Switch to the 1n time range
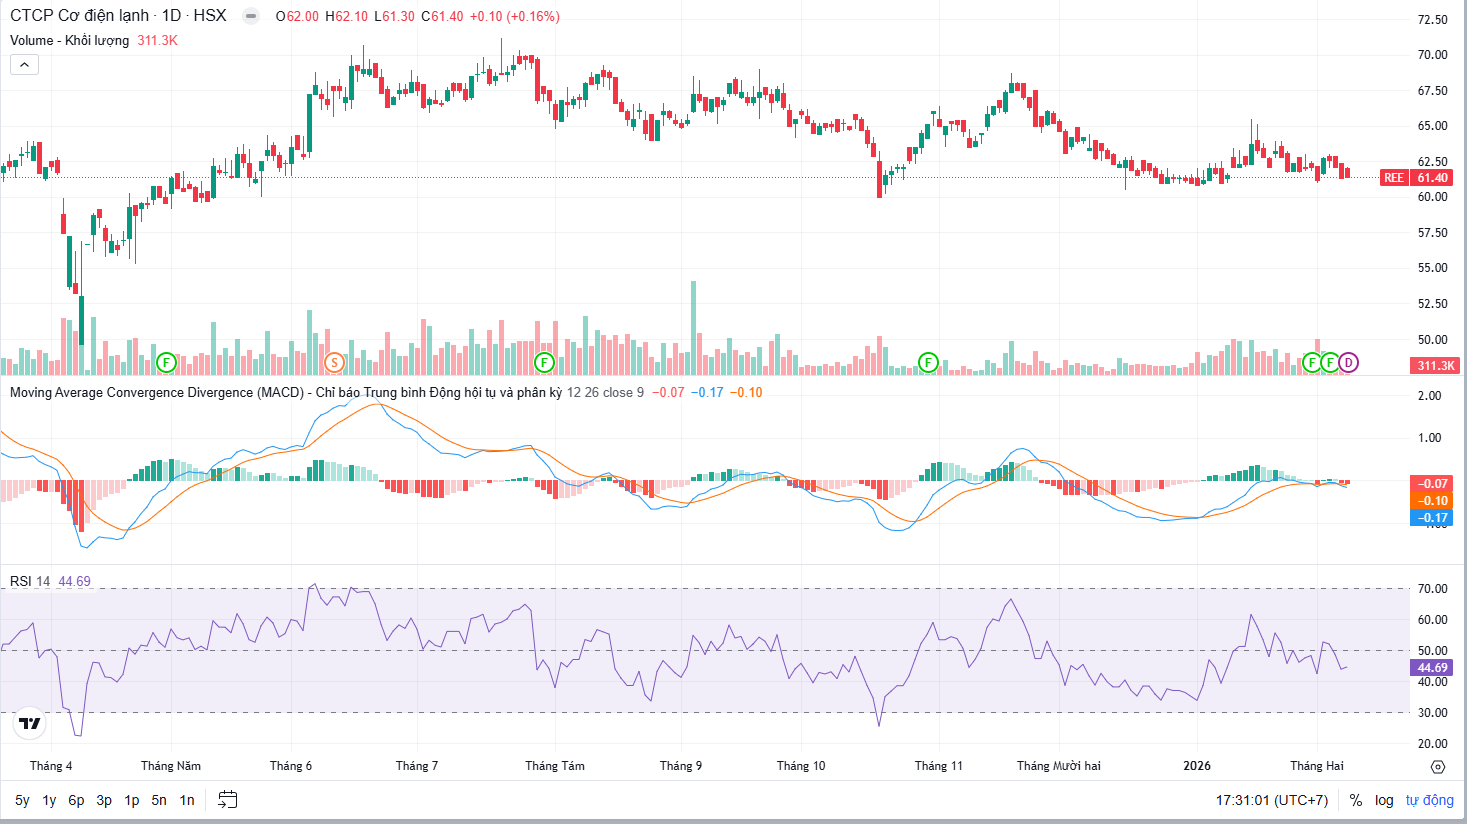The width and height of the screenshot is (1467, 824). [187, 800]
